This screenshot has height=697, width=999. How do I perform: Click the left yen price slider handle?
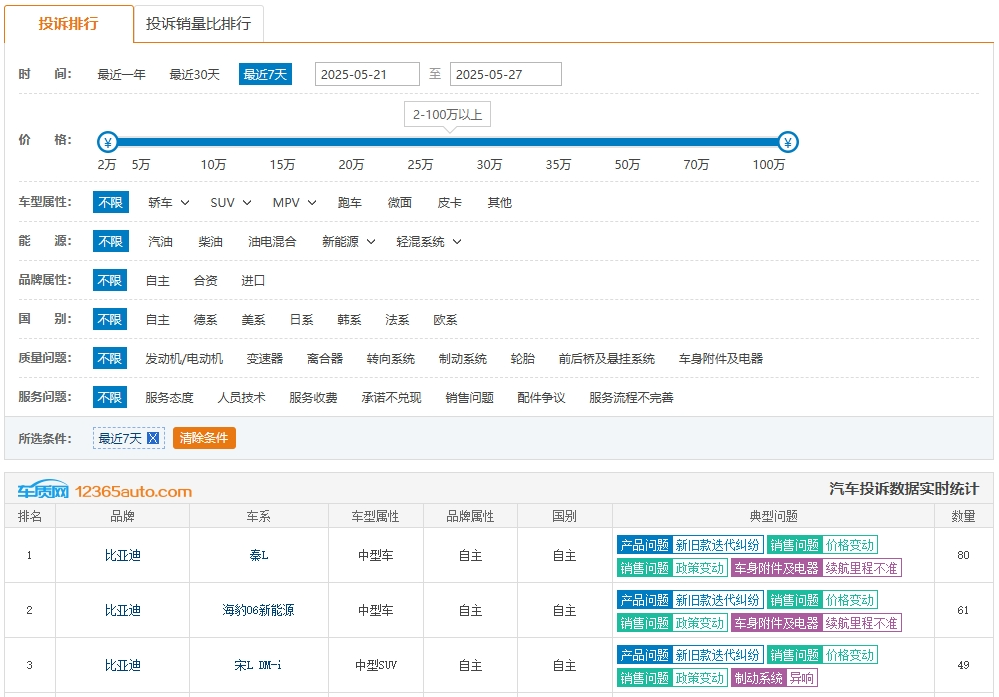pos(108,142)
